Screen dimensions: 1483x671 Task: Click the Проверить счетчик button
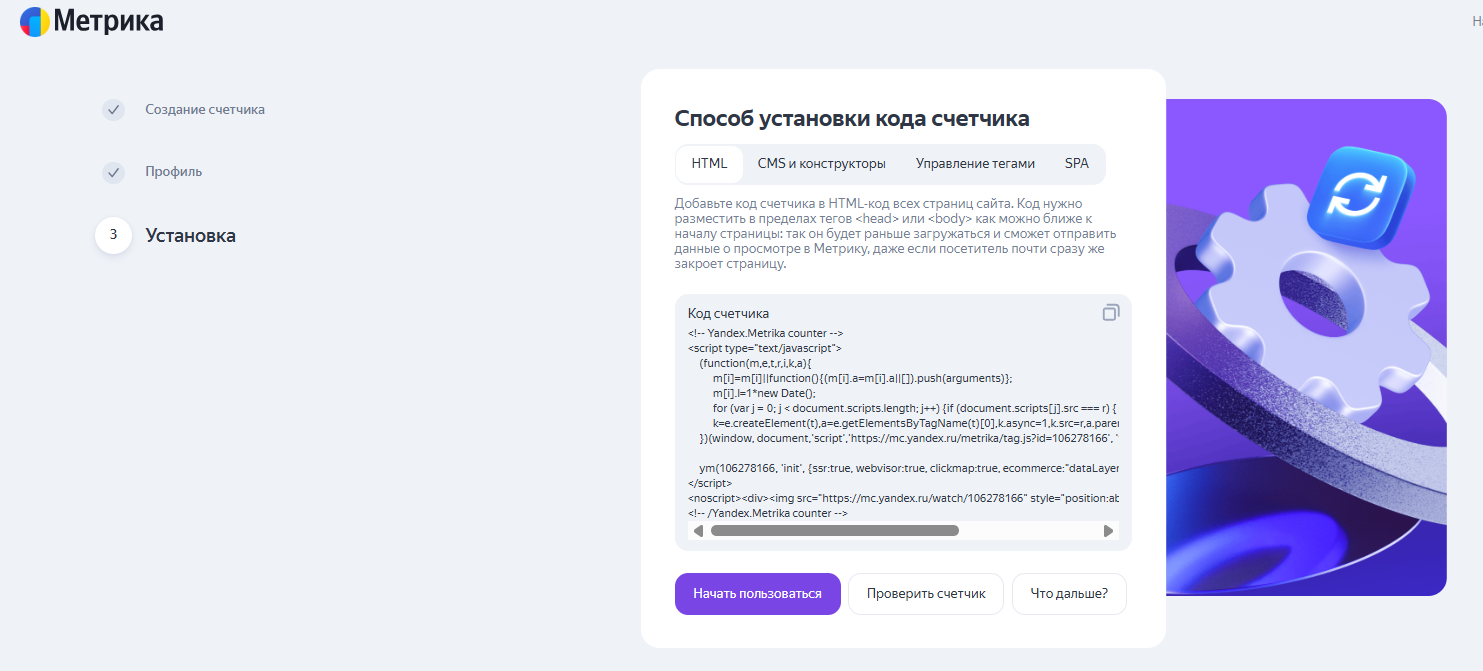click(x=926, y=594)
